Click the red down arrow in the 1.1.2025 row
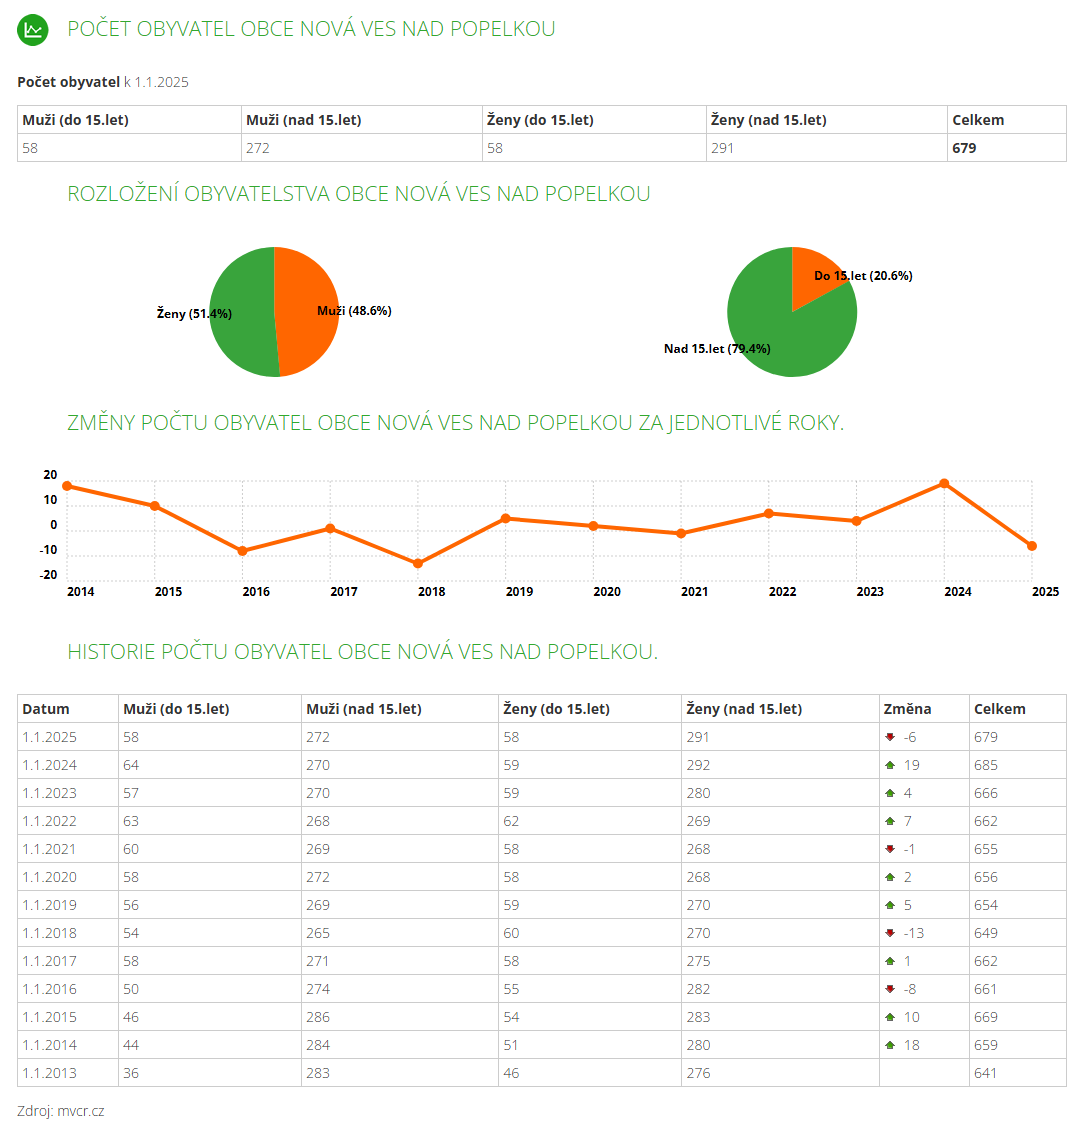Viewport: 1084px width, 1136px height. 889,737
